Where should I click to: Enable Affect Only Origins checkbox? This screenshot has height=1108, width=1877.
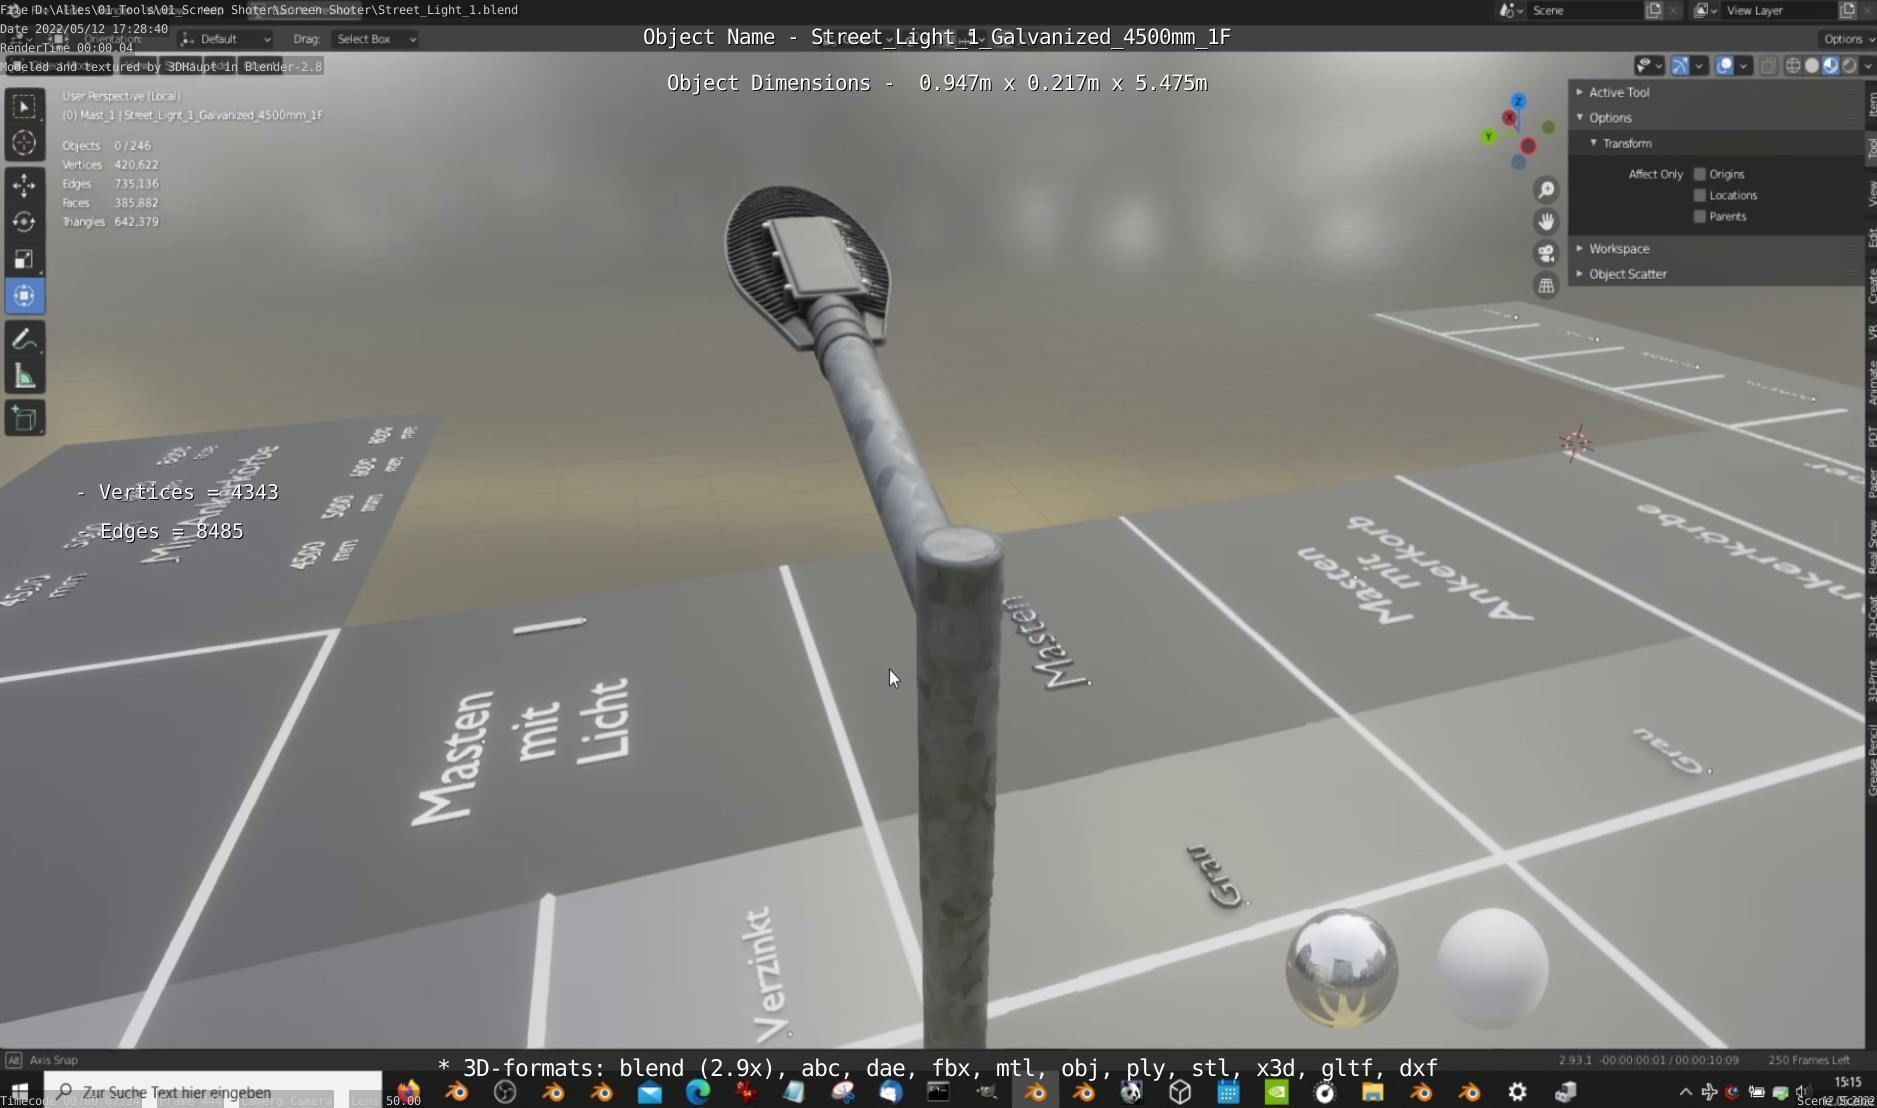[x=1699, y=174]
